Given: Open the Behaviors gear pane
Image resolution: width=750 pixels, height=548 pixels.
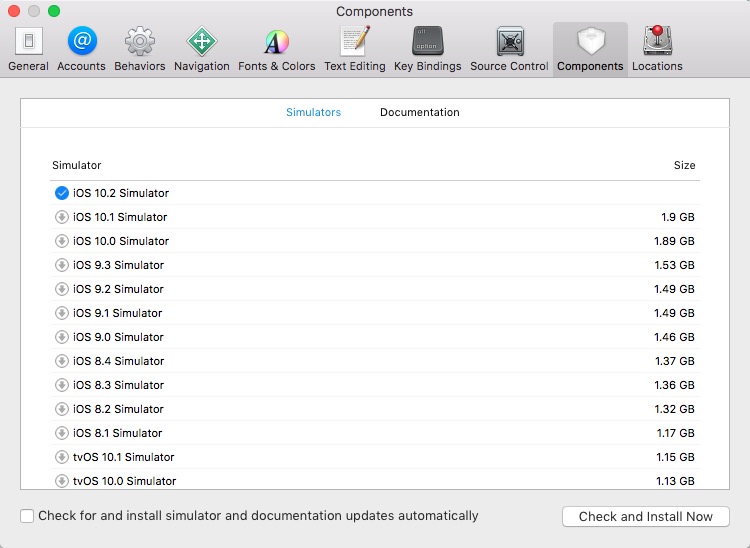Looking at the screenshot, I should pos(140,49).
